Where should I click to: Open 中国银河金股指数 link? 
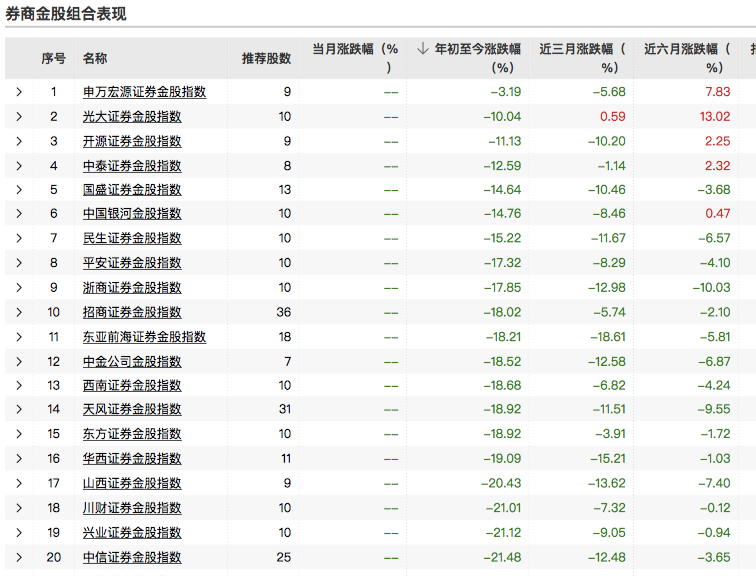point(132,214)
